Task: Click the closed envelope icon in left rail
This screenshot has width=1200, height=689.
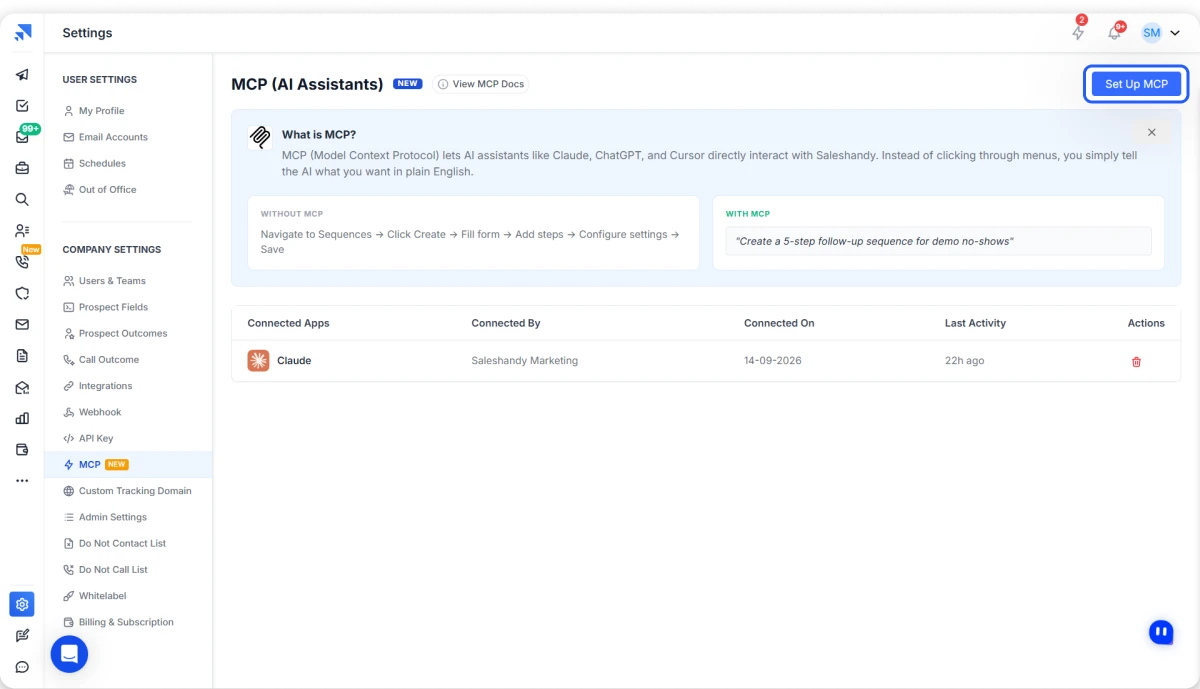Action: (22, 324)
